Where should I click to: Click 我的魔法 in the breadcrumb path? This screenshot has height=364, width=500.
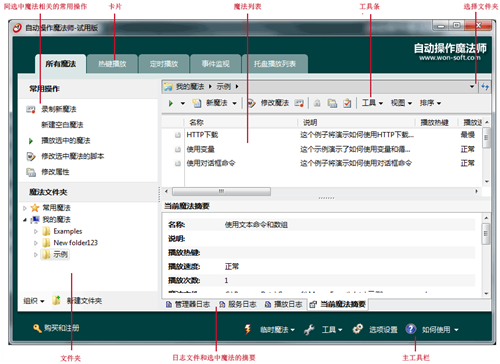pos(190,87)
